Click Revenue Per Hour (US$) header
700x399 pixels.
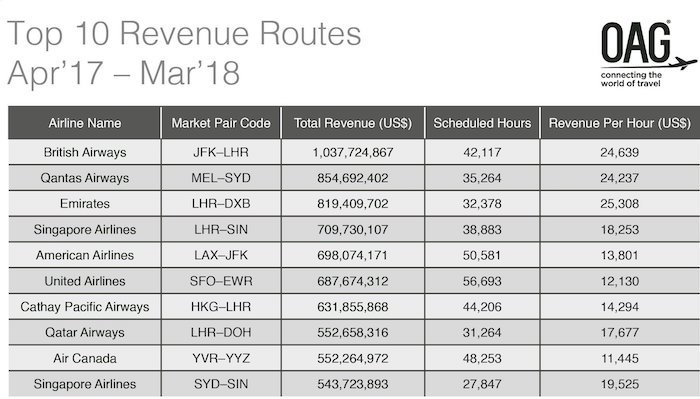click(620, 123)
